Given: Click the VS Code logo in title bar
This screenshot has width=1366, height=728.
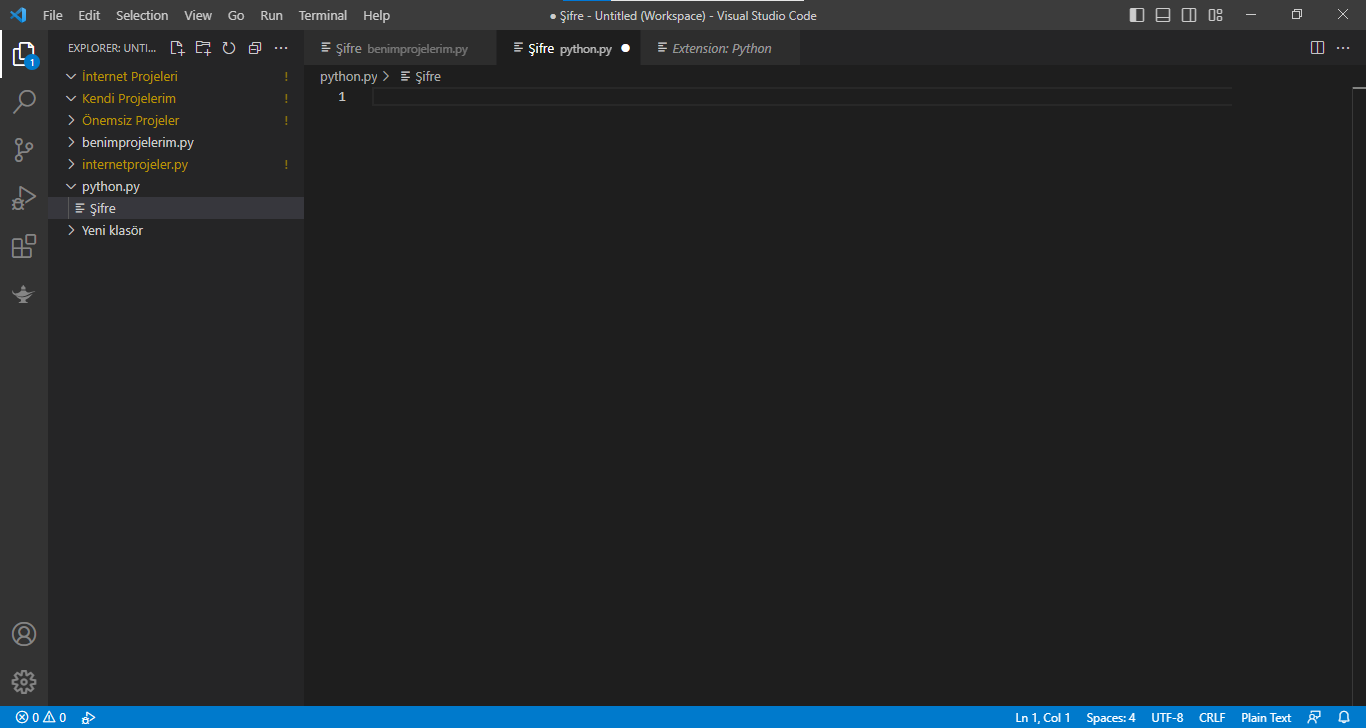Looking at the screenshot, I should point(18,15).
